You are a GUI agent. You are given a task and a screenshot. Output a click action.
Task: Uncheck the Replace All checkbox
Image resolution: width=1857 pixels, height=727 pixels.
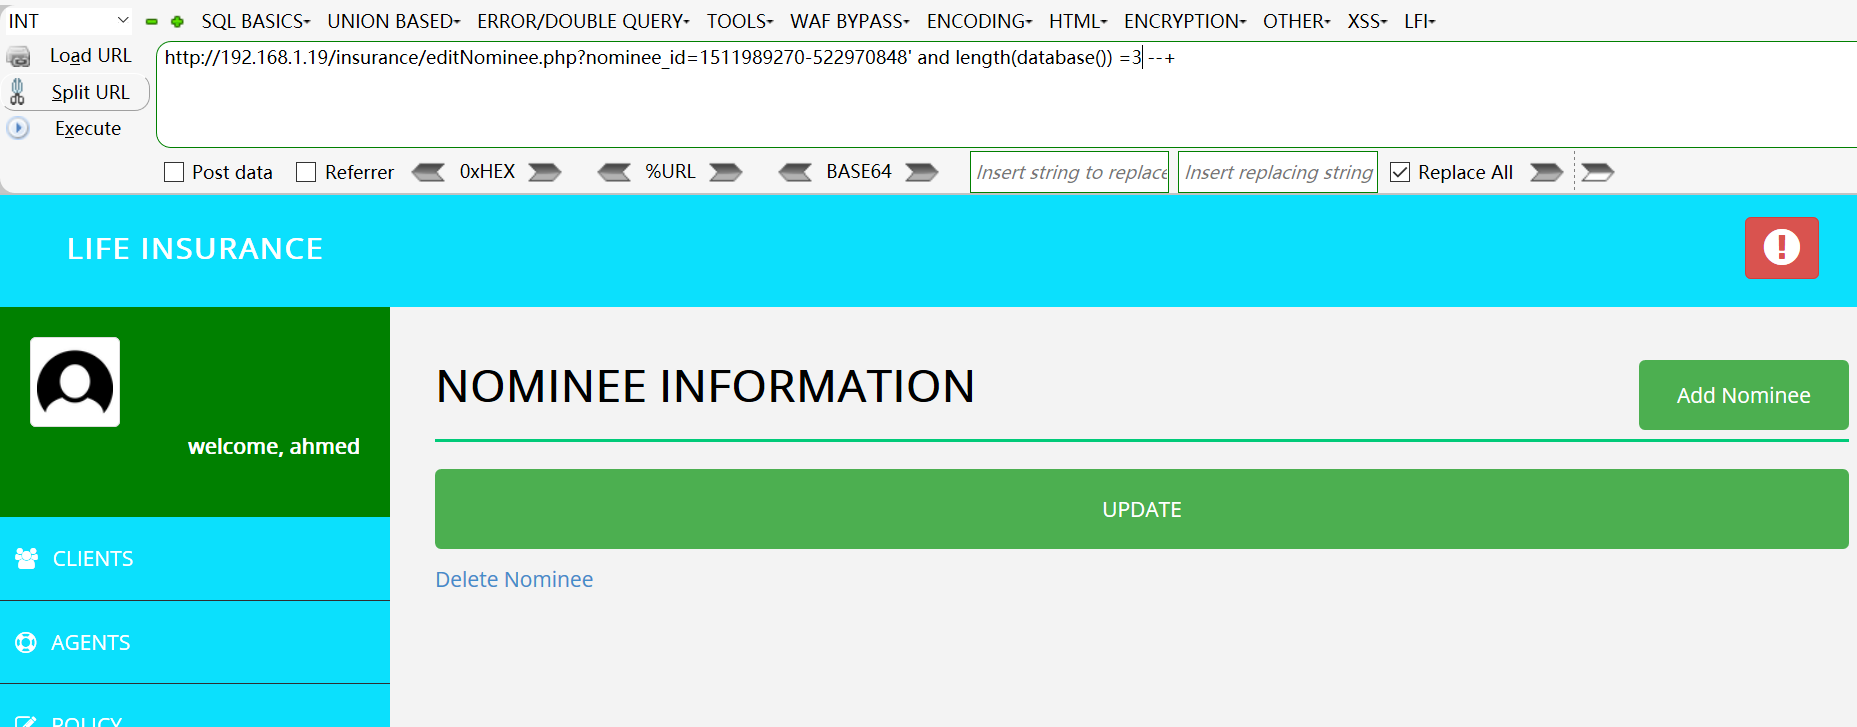click(x=1400, y=172)
